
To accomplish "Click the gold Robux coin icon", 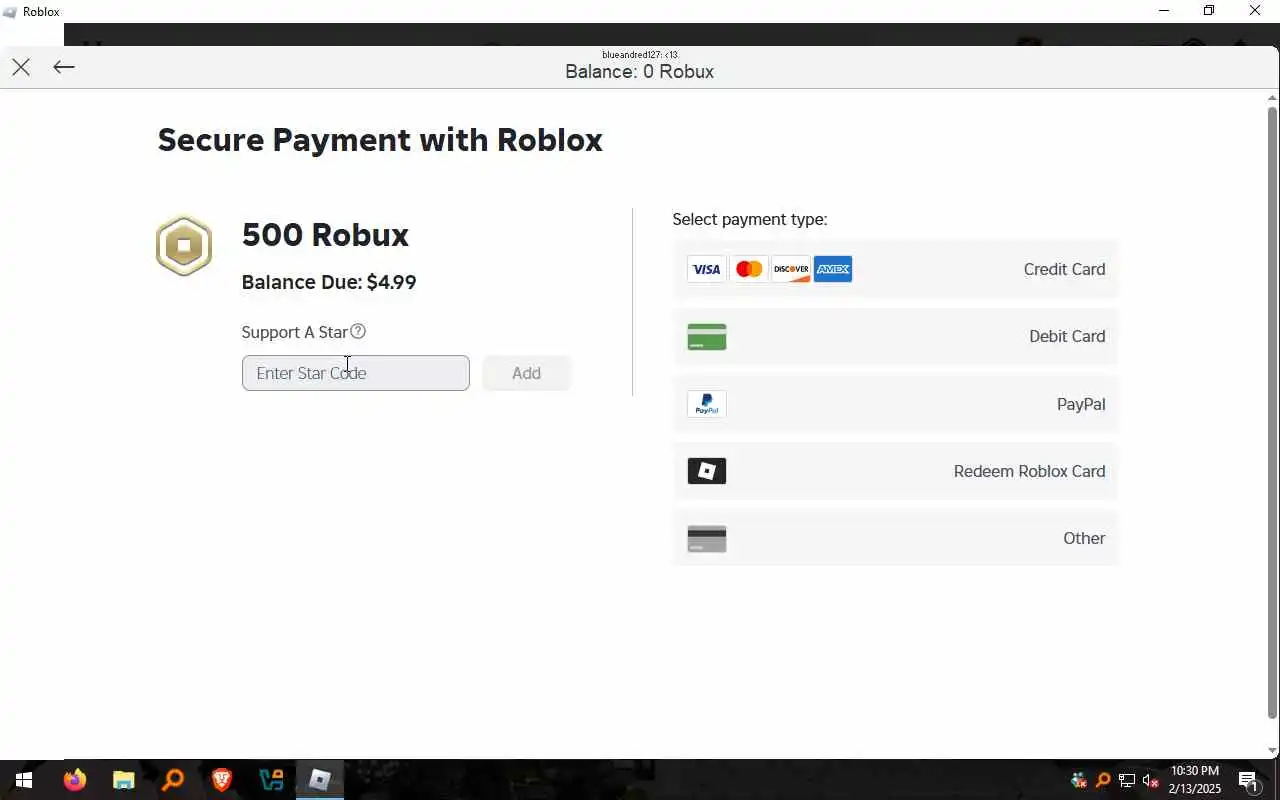I will (x=184, y=246).
